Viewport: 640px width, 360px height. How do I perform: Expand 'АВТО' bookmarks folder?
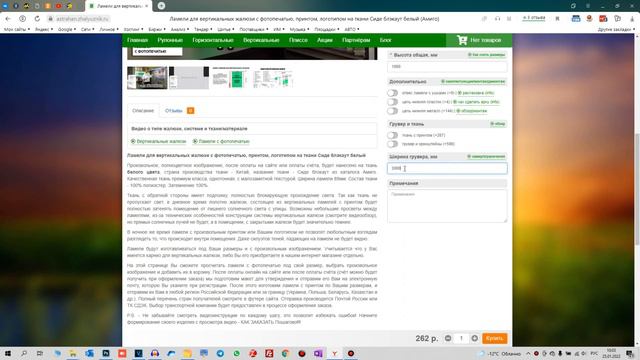352,29
